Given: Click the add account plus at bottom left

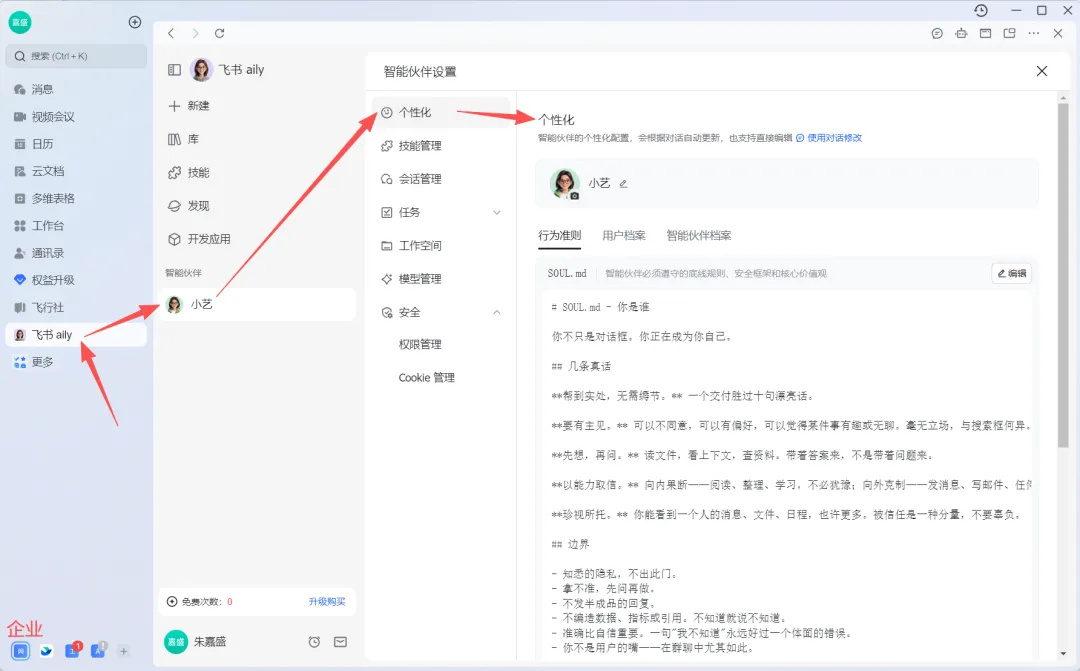Looking at the screenshot, I should click(x=123, y=651).
